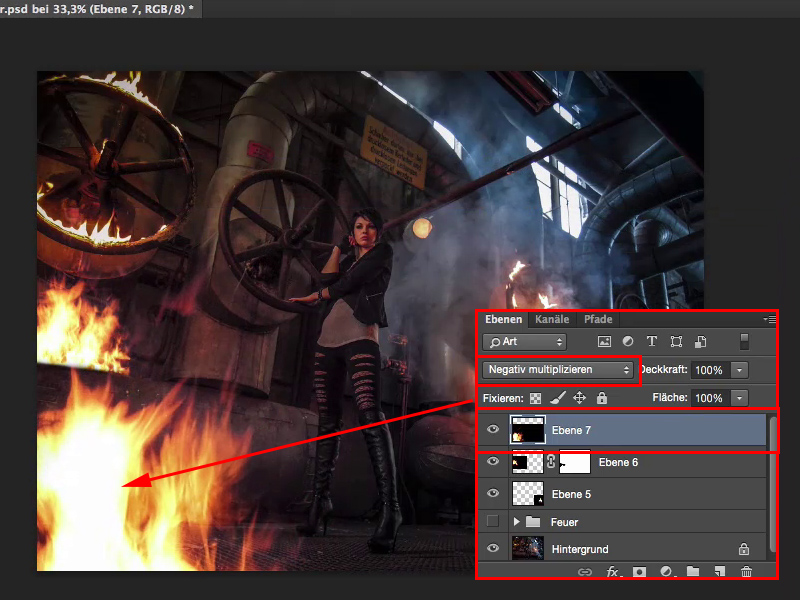The image size is (800, 600).
Task: Lock image pixels brush icon
Action: tap(558, 397)
